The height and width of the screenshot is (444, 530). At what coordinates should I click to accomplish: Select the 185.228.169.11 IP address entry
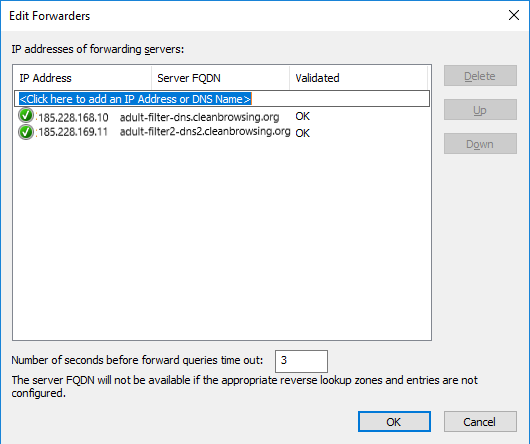coord(73,132)
